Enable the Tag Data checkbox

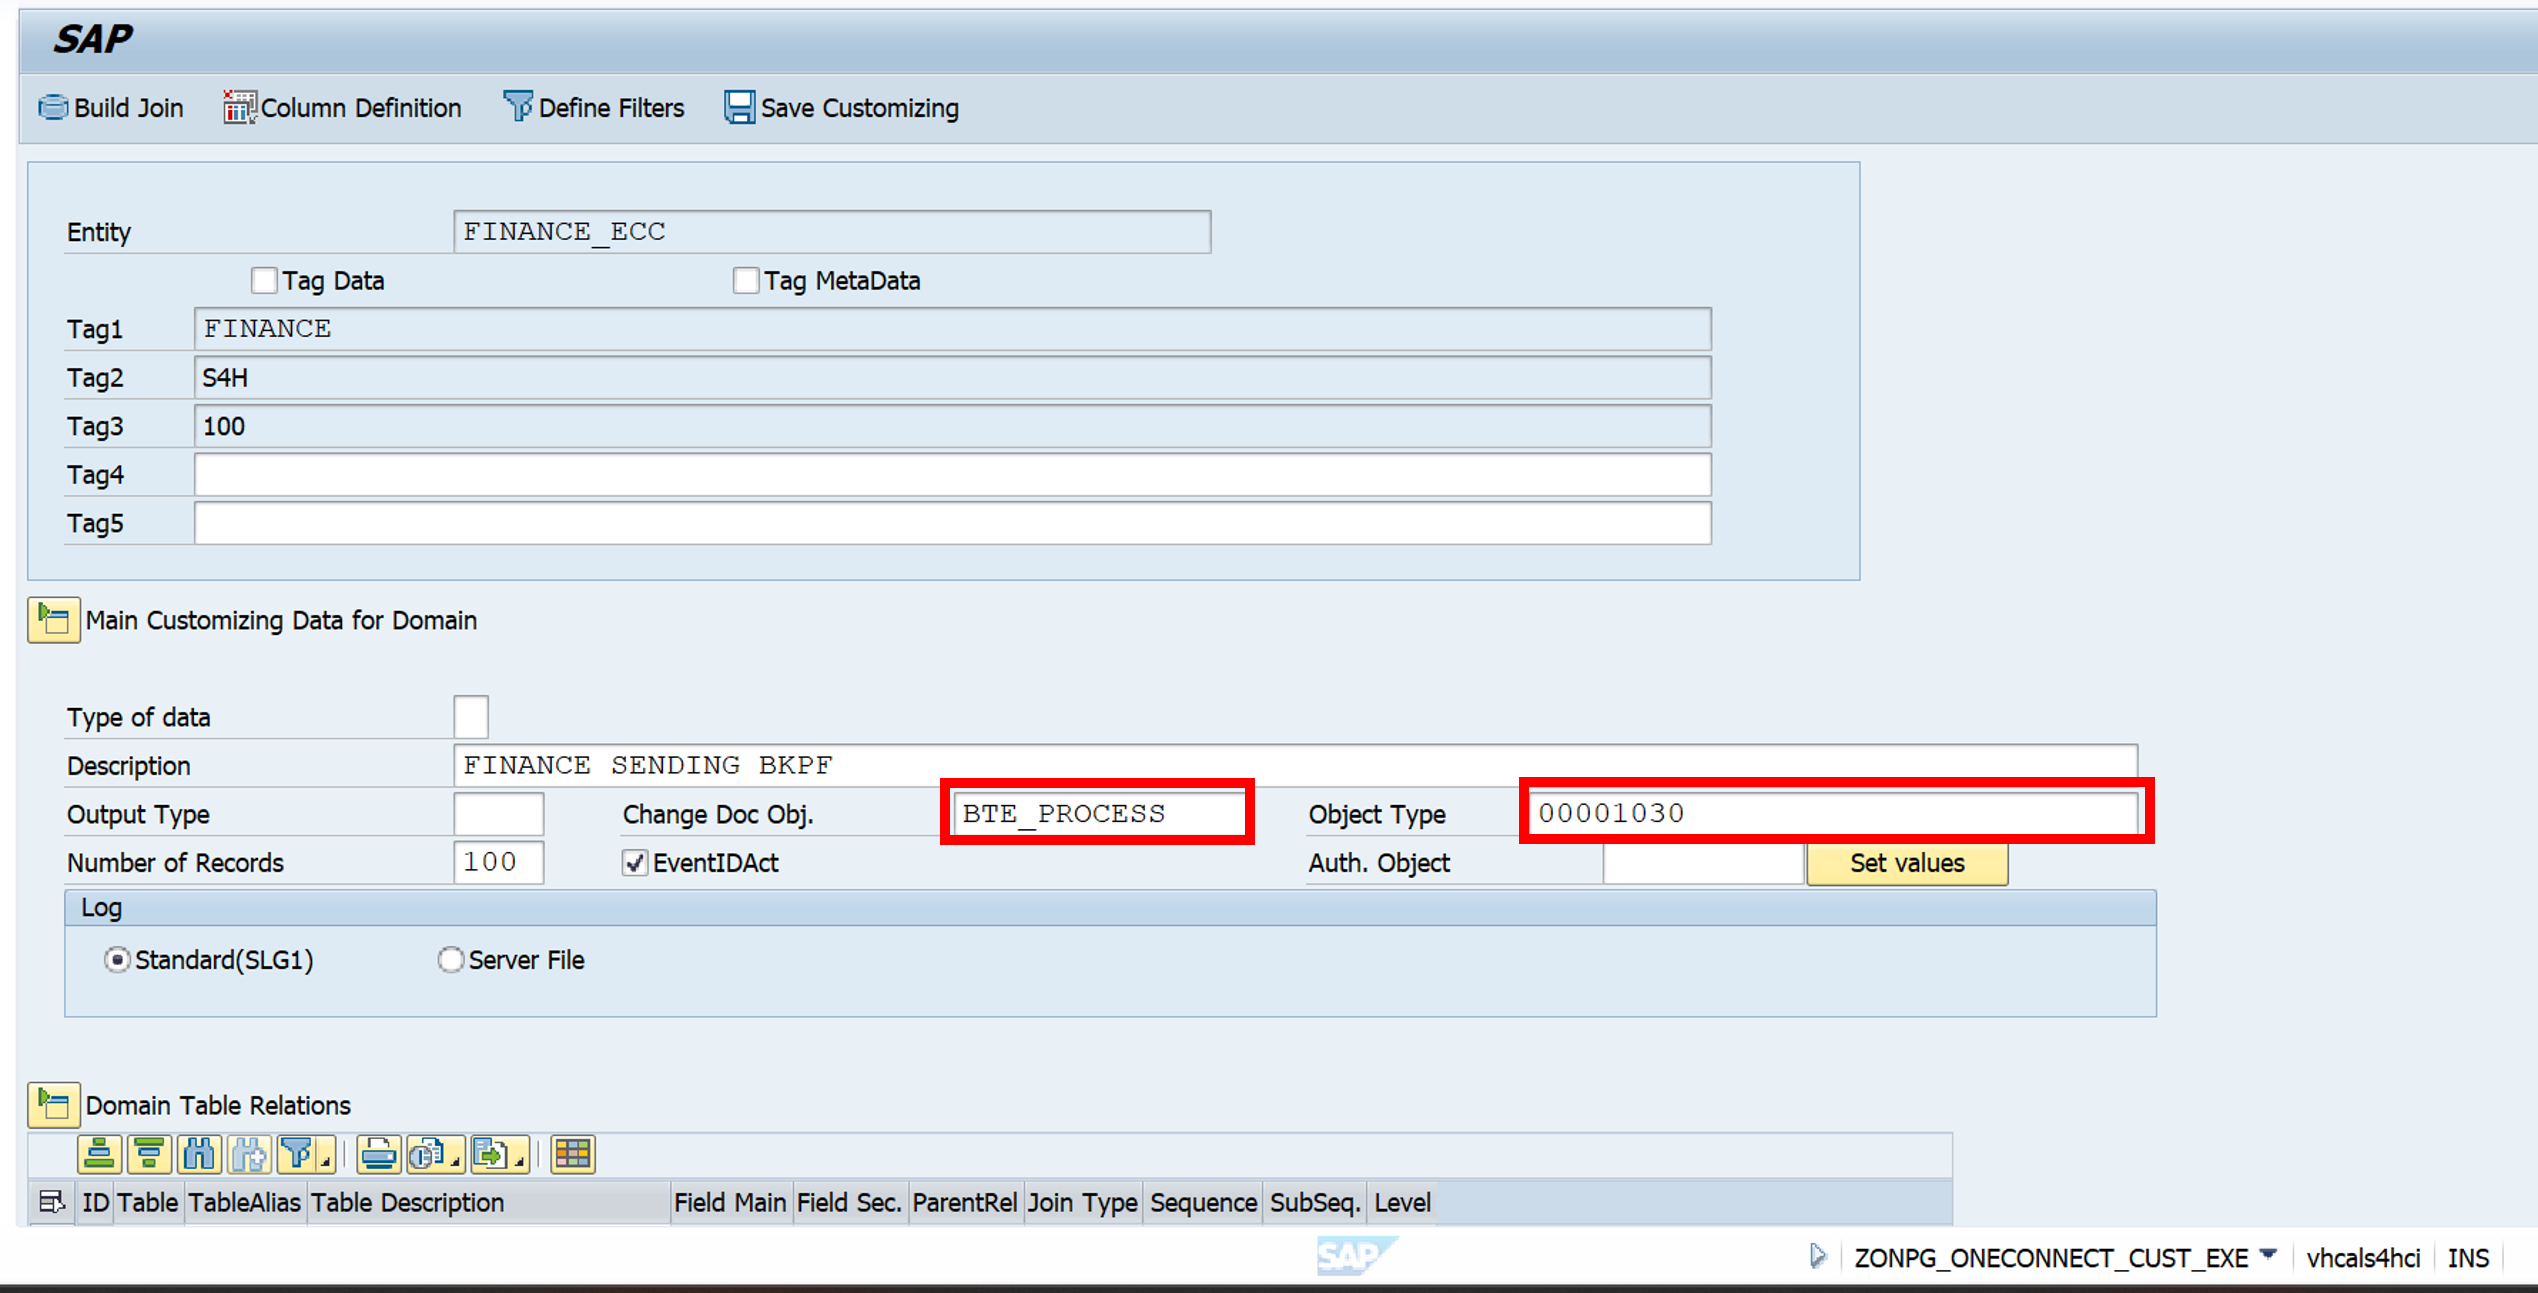pyautogui.click(x=264, y=281)
